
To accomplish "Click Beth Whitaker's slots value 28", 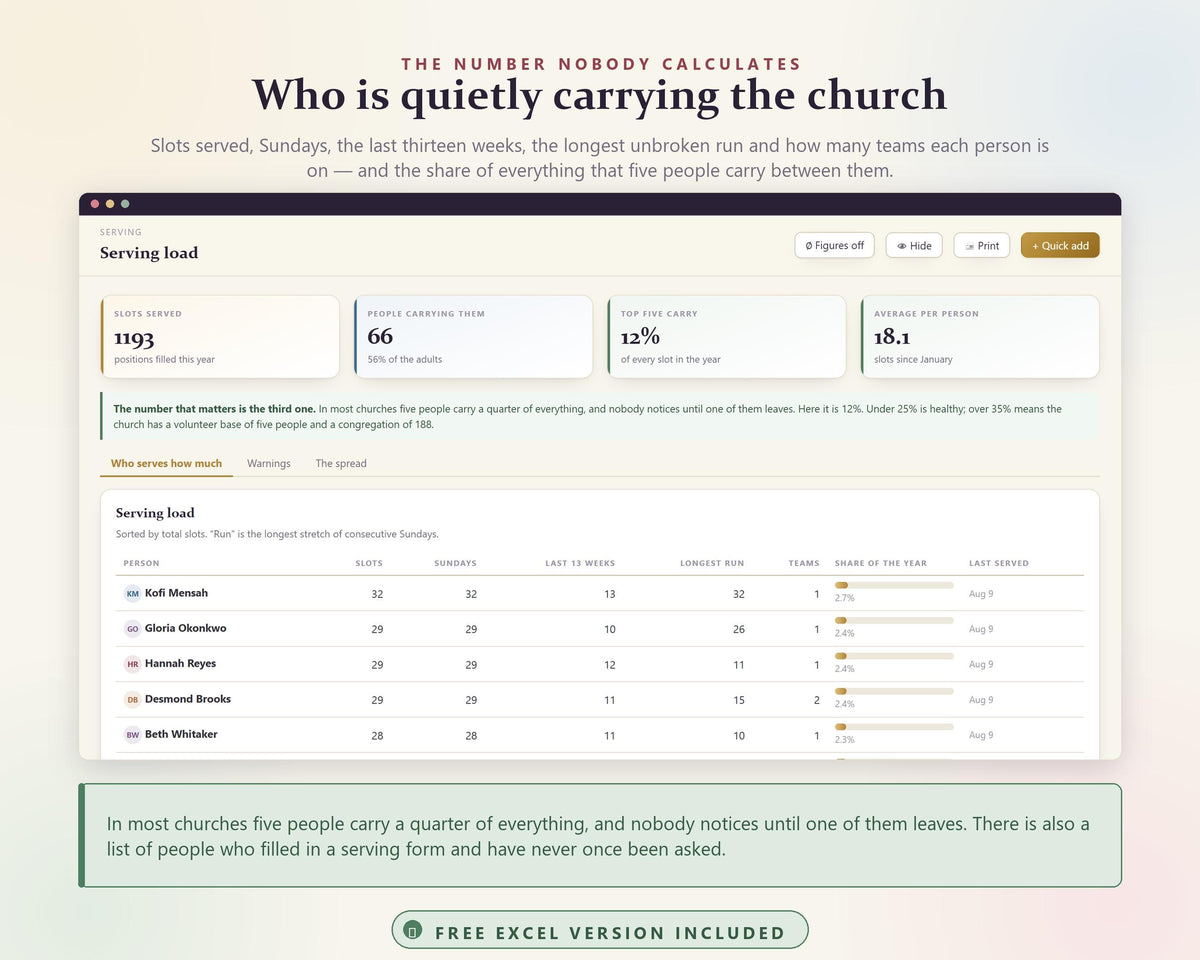I will pos(377,736).
